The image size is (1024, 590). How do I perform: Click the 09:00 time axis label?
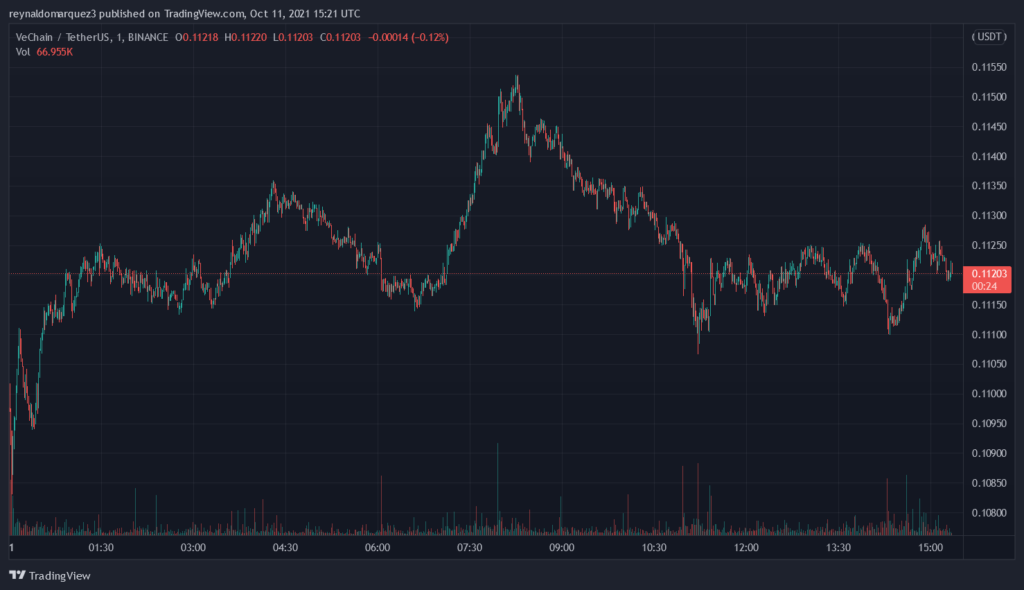point(561,548)
